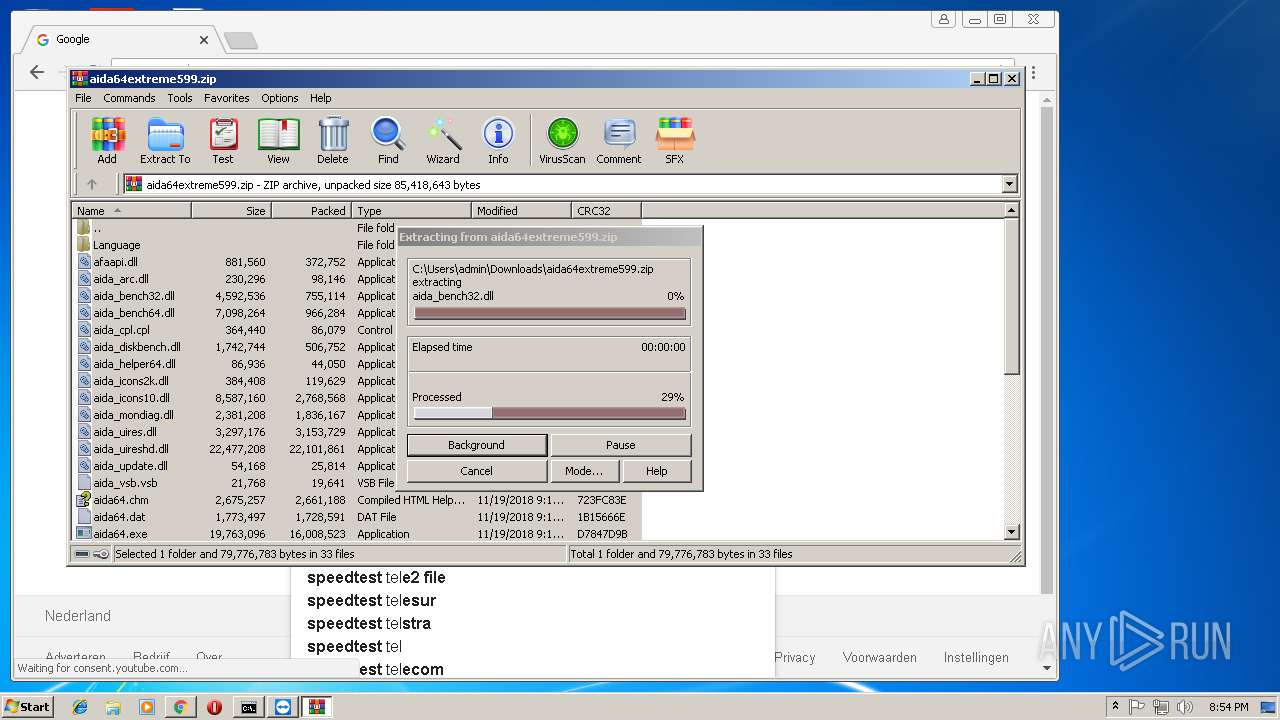Open the File menu
1280x720 pixels.
(x=83, y=98)
